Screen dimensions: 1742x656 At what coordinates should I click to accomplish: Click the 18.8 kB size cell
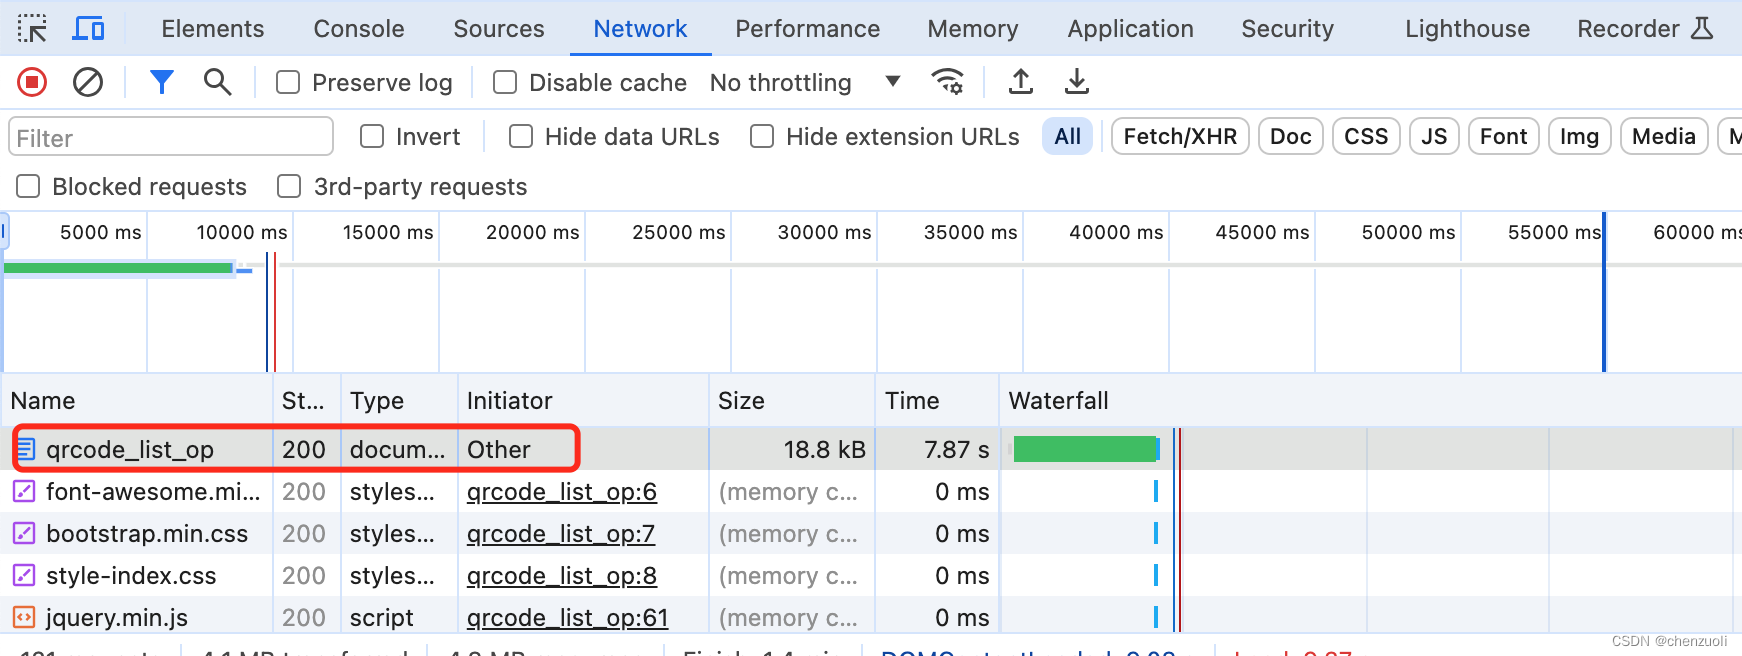[792, 449]
